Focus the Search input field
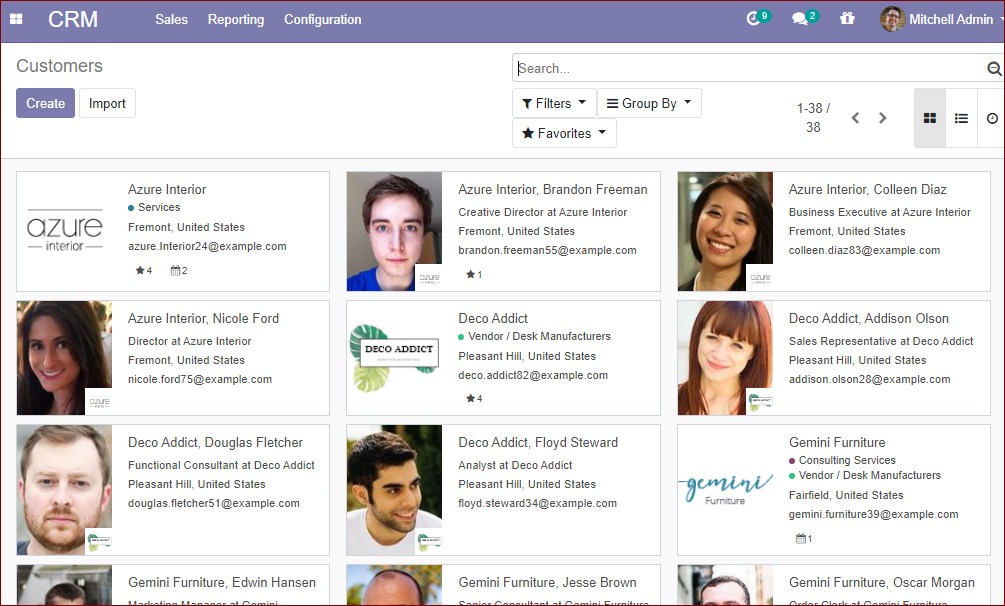 [750, 68]
